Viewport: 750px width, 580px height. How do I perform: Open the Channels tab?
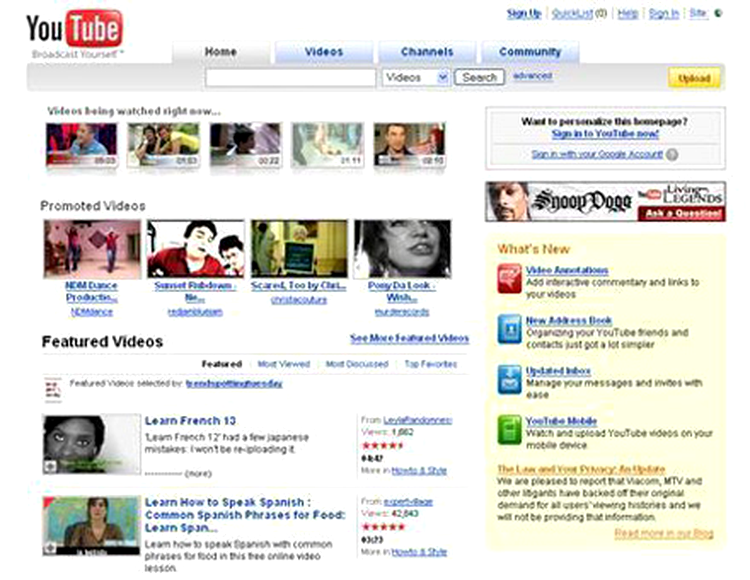pos(427,52)
